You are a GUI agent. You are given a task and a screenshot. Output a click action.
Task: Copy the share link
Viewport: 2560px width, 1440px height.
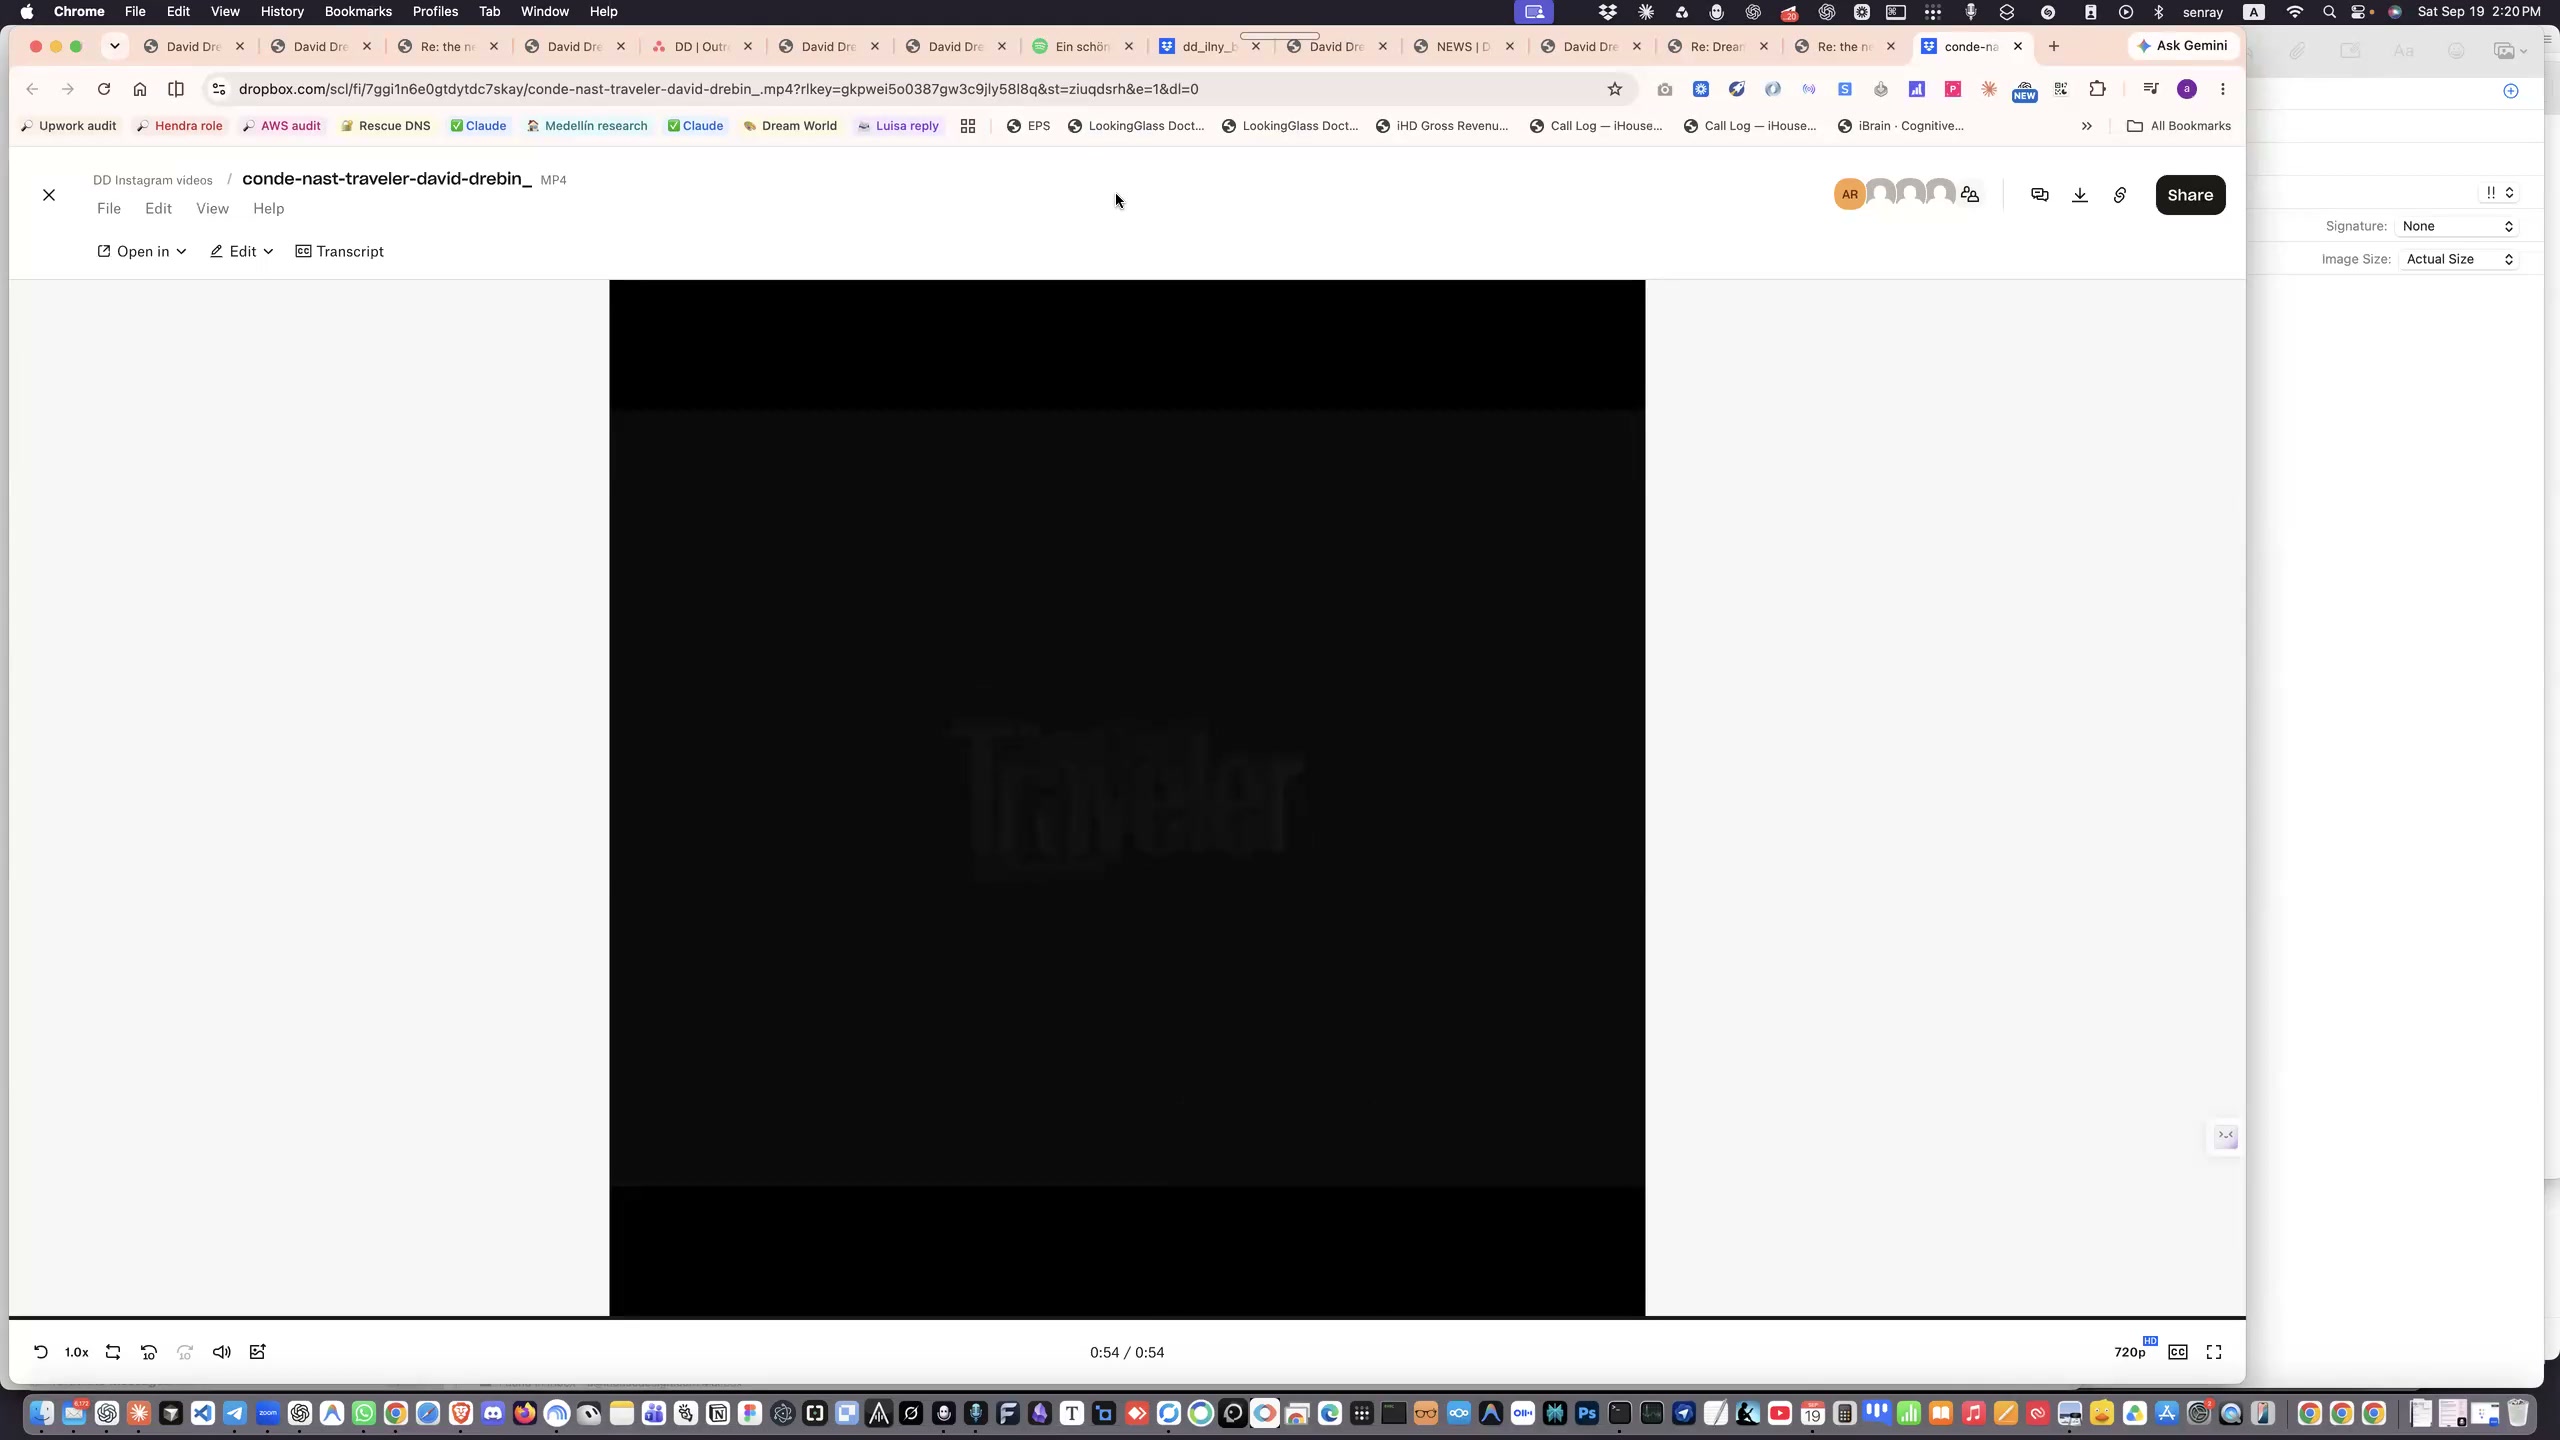(2120, 195)
